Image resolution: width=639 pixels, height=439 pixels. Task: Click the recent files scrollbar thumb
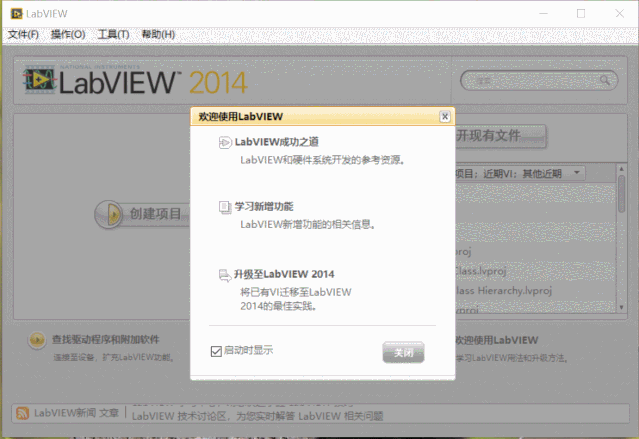(x=621, y=194)
